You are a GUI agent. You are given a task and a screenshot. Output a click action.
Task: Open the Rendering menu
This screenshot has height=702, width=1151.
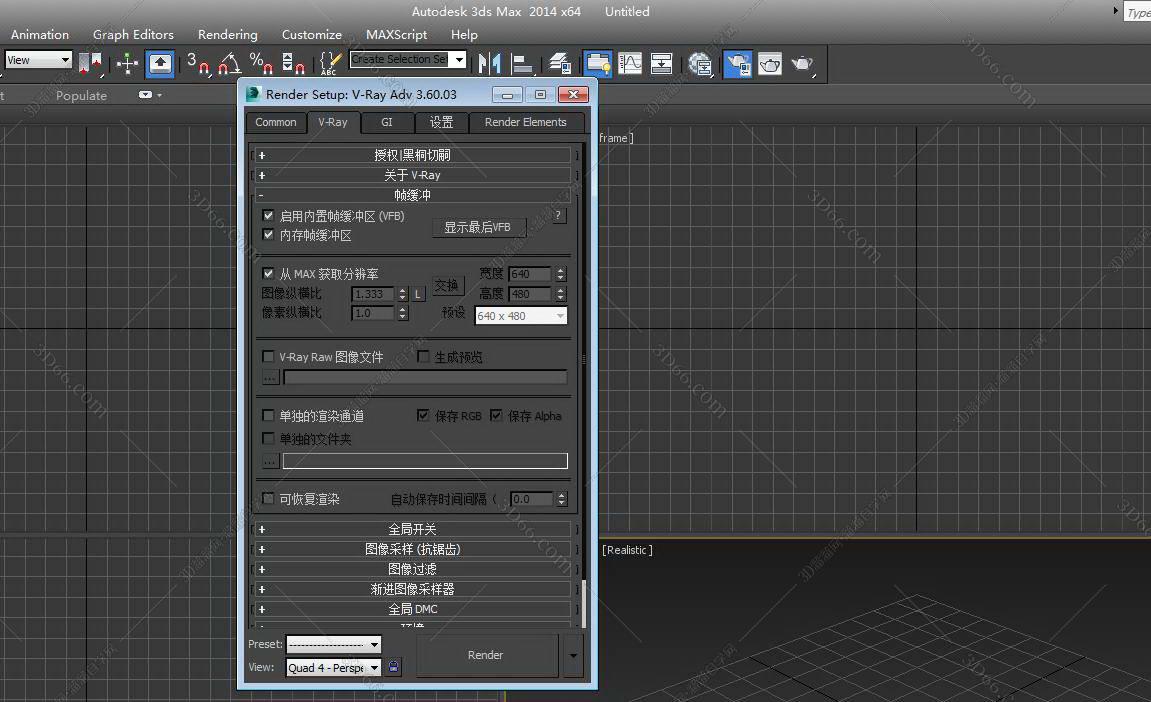coord(227,34)
